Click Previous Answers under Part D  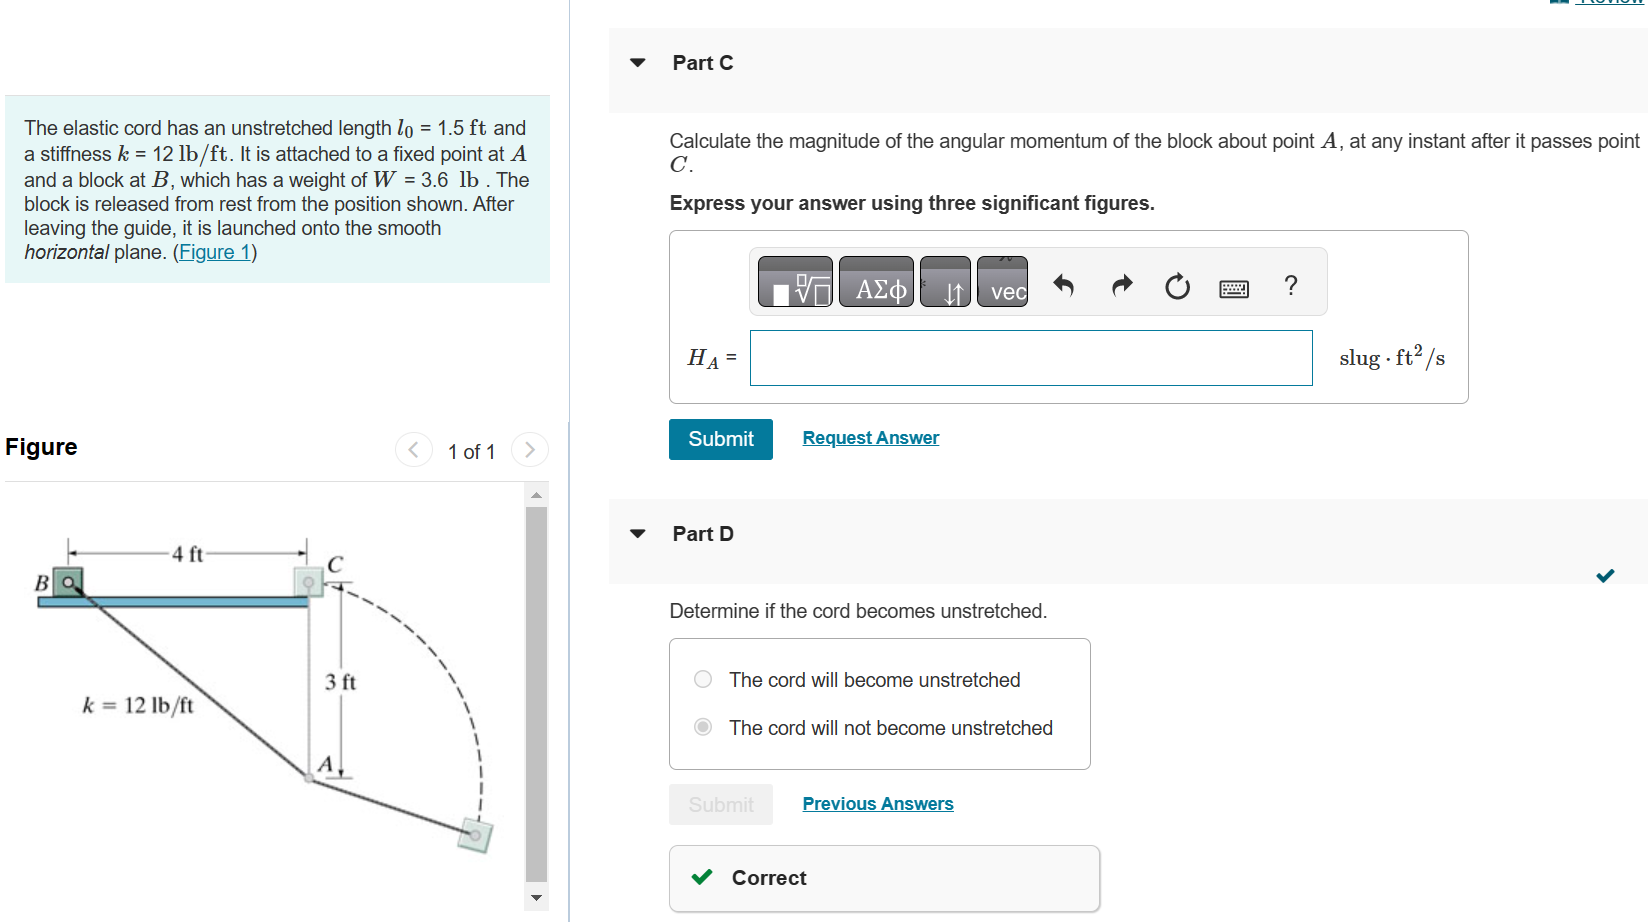click(877, 803)
